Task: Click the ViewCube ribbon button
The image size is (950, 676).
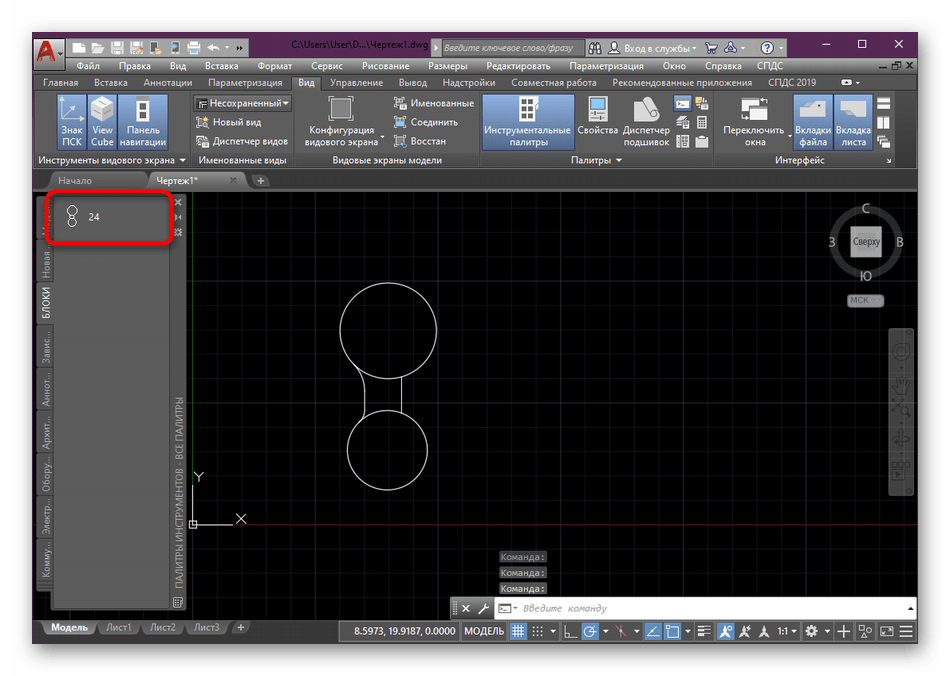Action: coord(102,121)
